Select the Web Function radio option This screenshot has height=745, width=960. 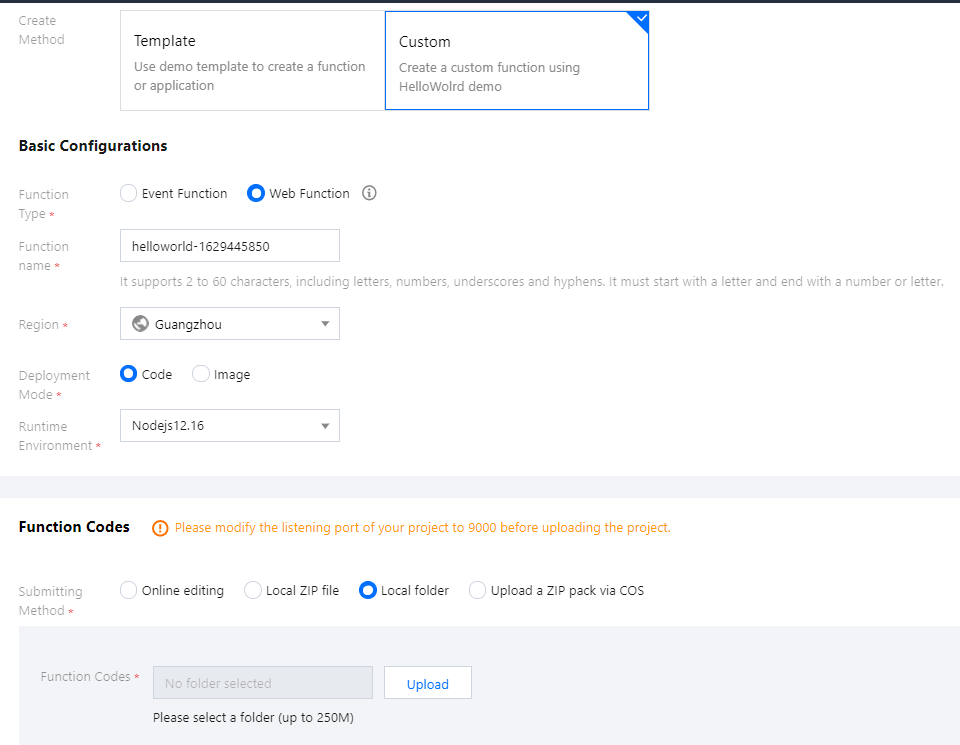coord(256,193)
